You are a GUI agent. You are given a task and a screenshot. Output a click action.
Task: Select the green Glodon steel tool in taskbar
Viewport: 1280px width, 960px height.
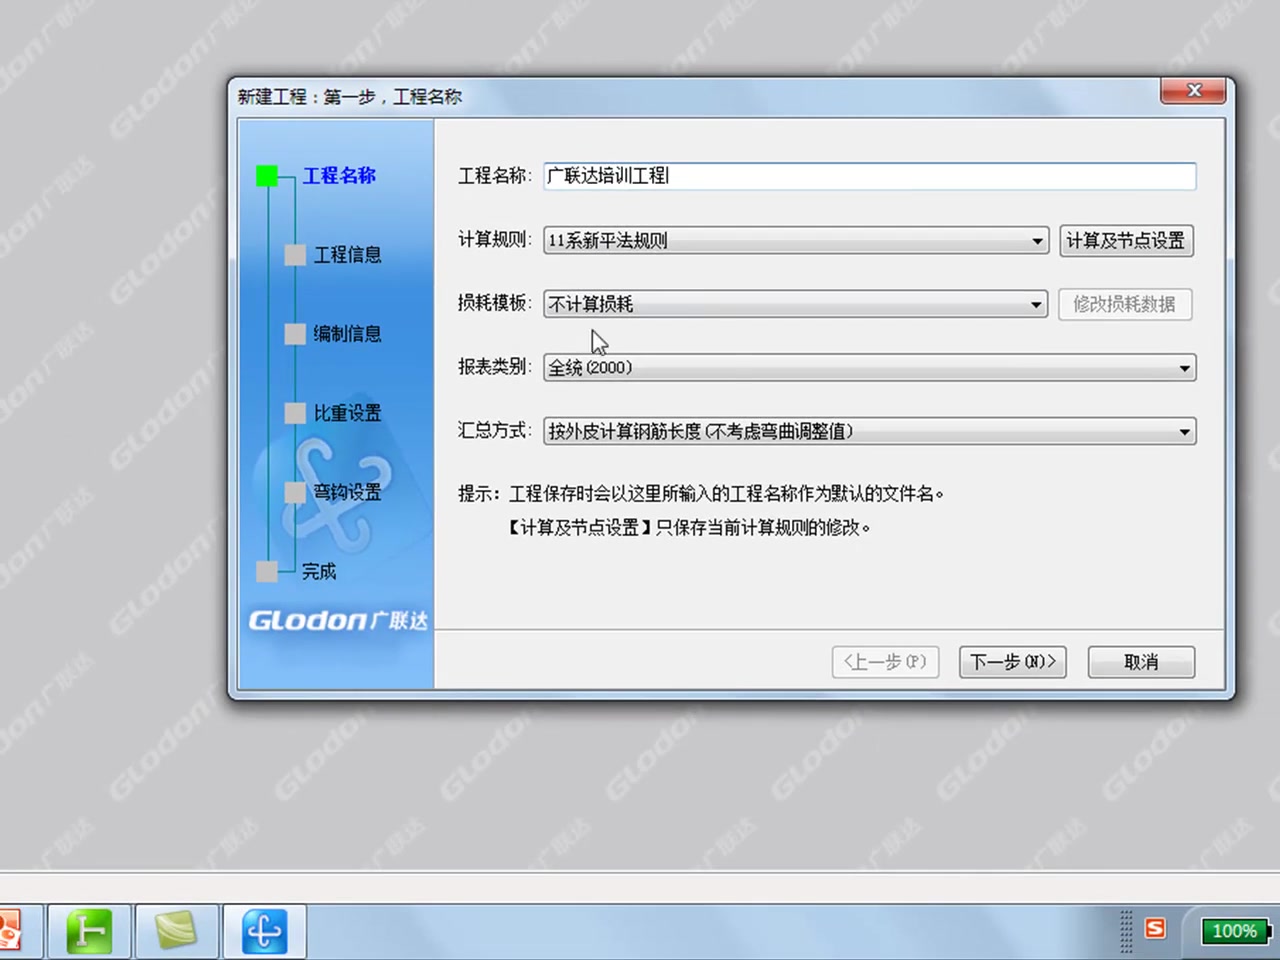(x=88, y=930)
